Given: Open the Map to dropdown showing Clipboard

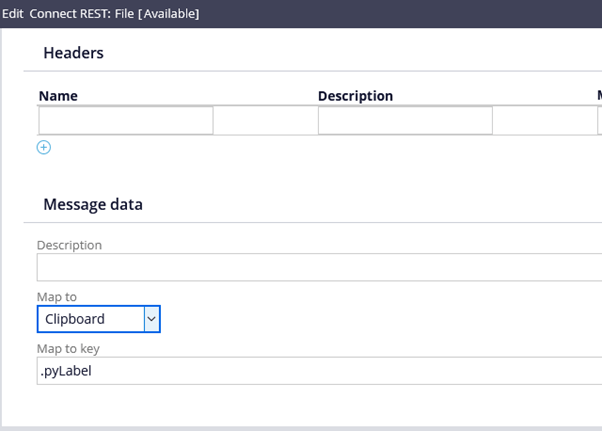Looking at the screenshot, I should pos(152,319).
